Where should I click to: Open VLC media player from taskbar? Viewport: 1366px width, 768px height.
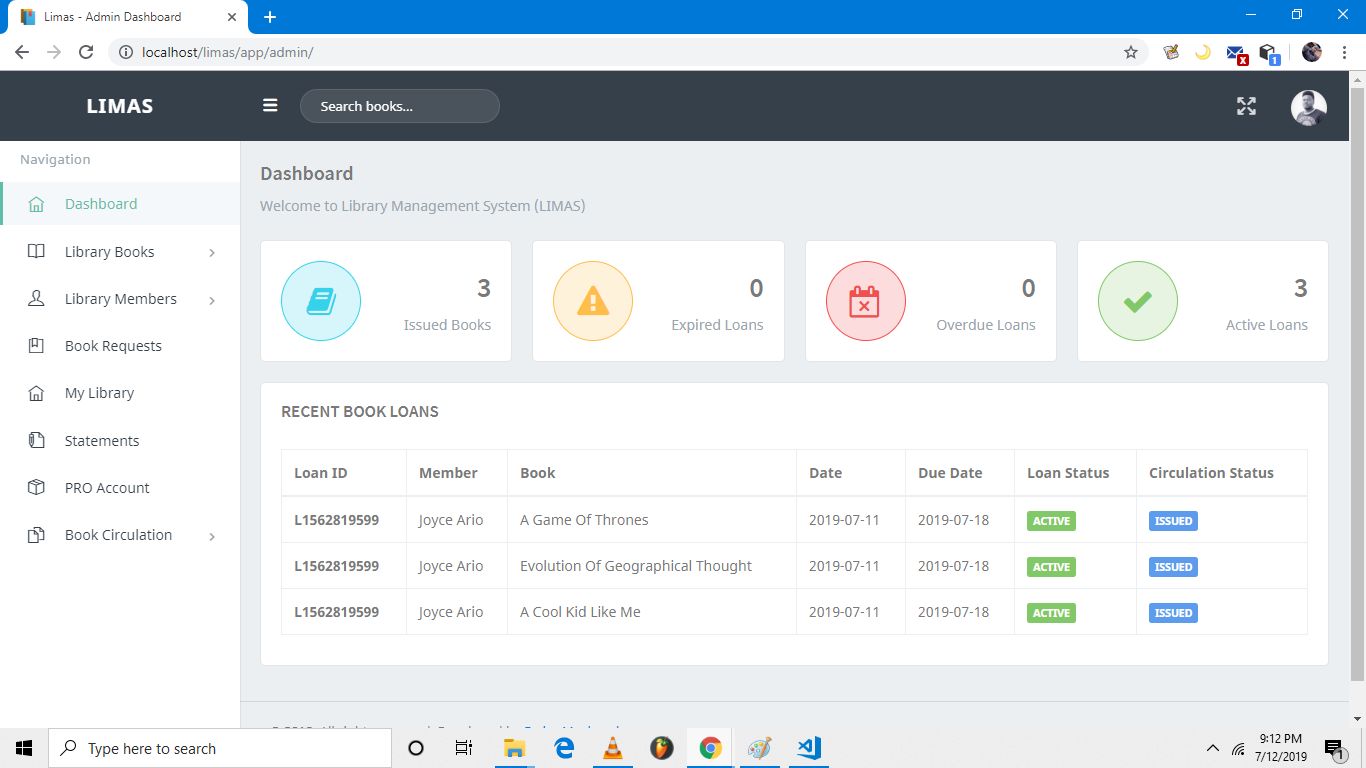pyautogui.click(x=613, y=748)
